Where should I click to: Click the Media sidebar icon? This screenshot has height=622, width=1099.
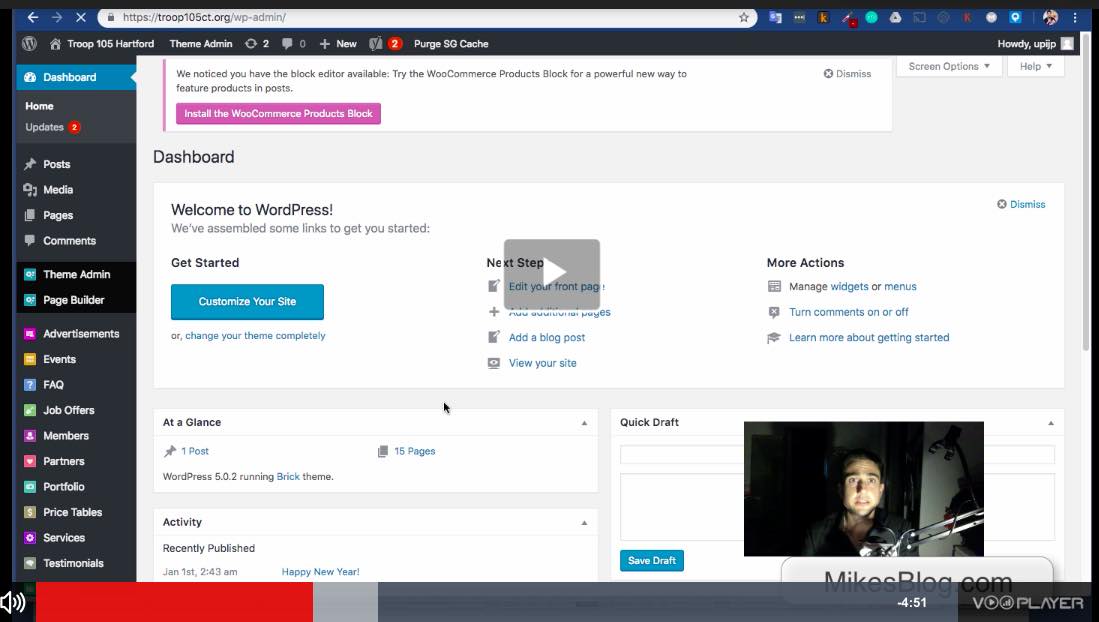tap(29, 190)
